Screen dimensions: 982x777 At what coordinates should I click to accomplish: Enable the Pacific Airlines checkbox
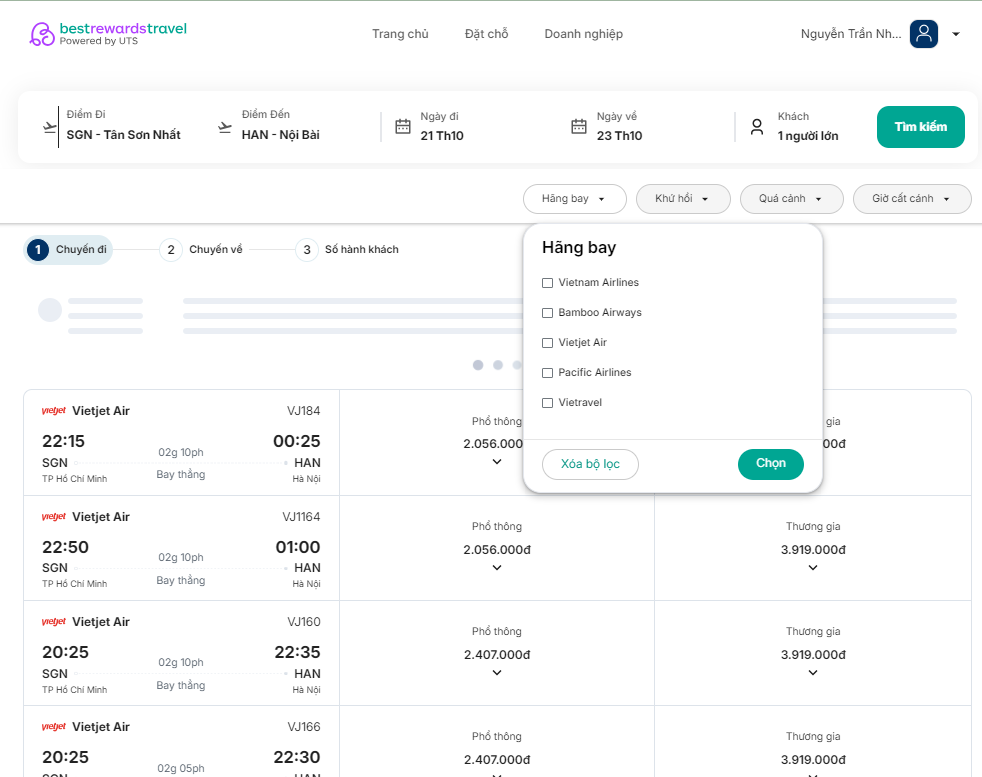[547, 373]
